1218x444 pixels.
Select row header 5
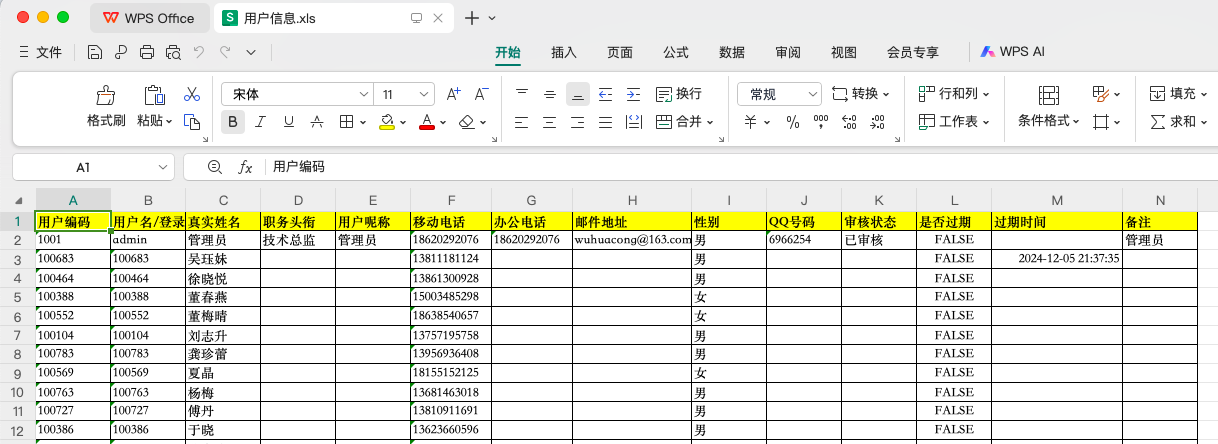(17, 297)
